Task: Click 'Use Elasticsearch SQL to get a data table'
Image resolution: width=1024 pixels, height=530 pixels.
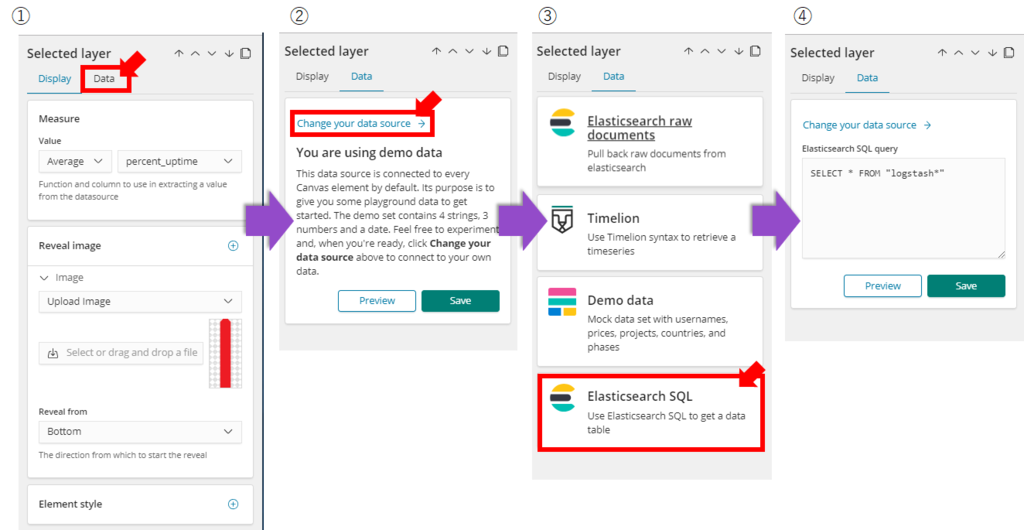Action: pyautogui.click(x=666, y=423)
